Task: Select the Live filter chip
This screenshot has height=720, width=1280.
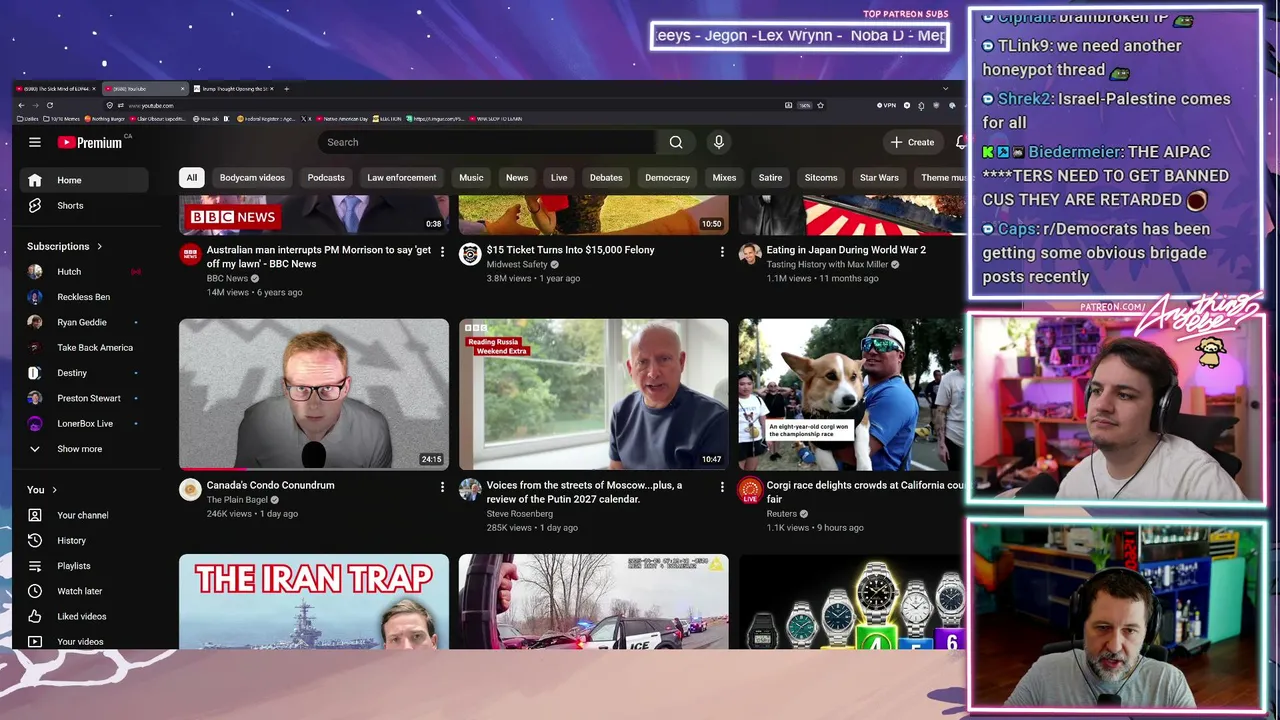Action: tap(559, 178)
